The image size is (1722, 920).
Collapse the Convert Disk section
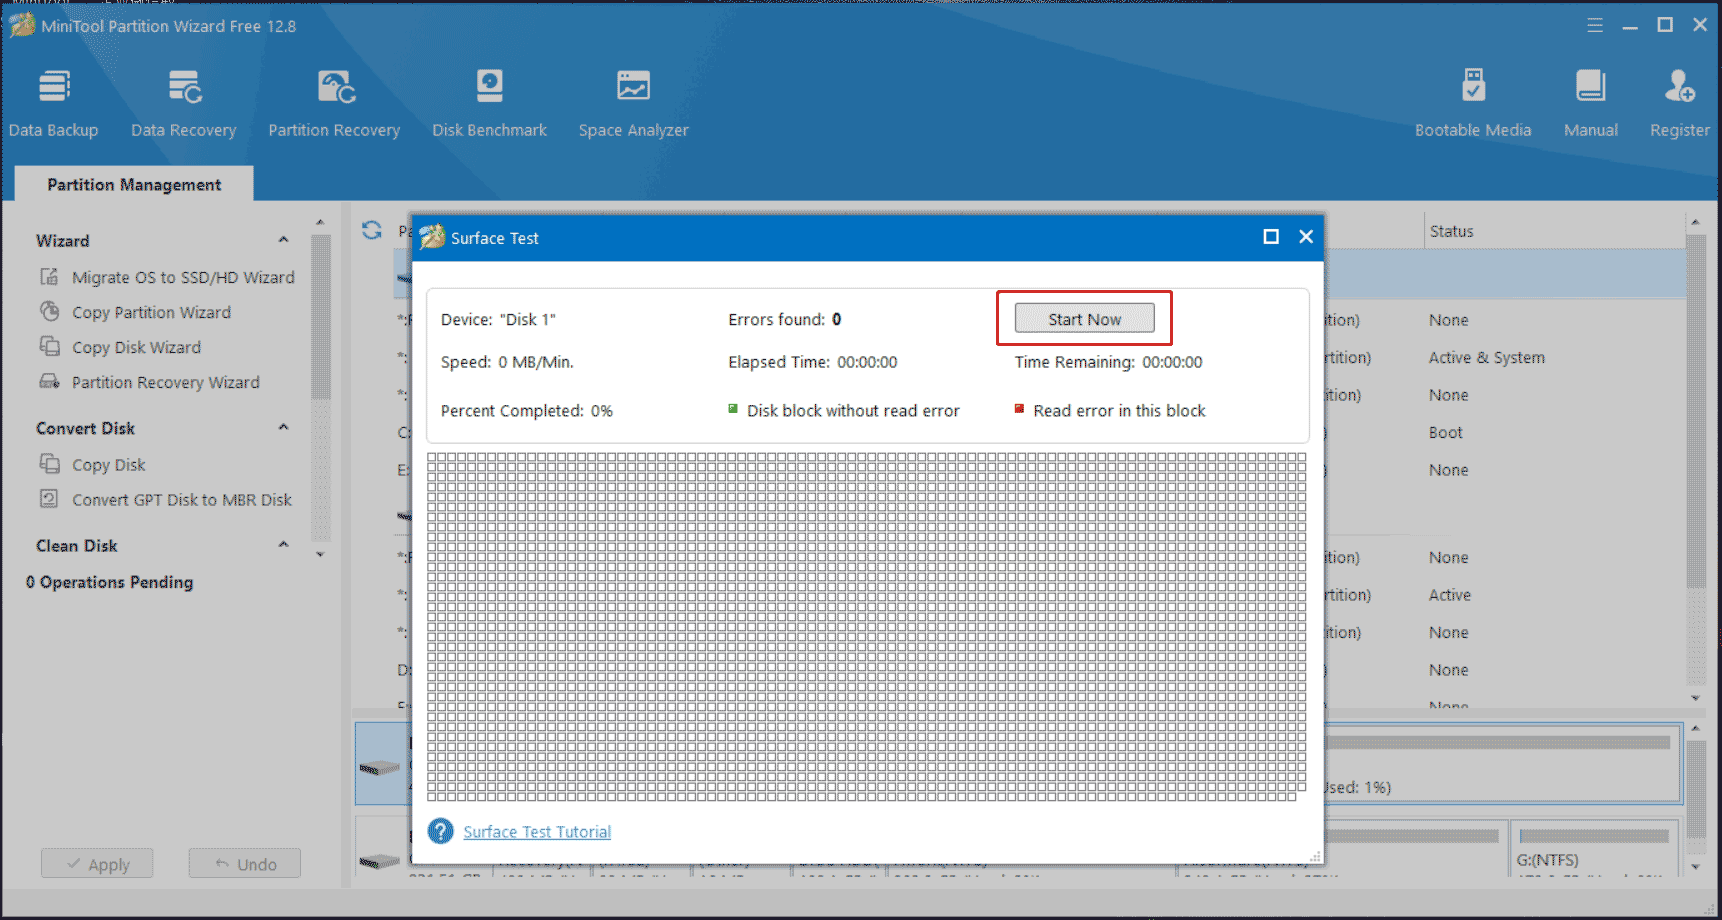[283, 427]
